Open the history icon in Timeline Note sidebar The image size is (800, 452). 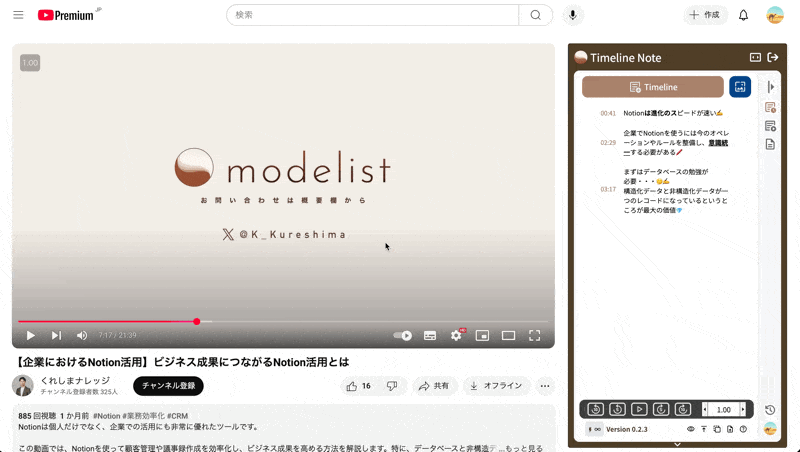(x=770, y=410)
